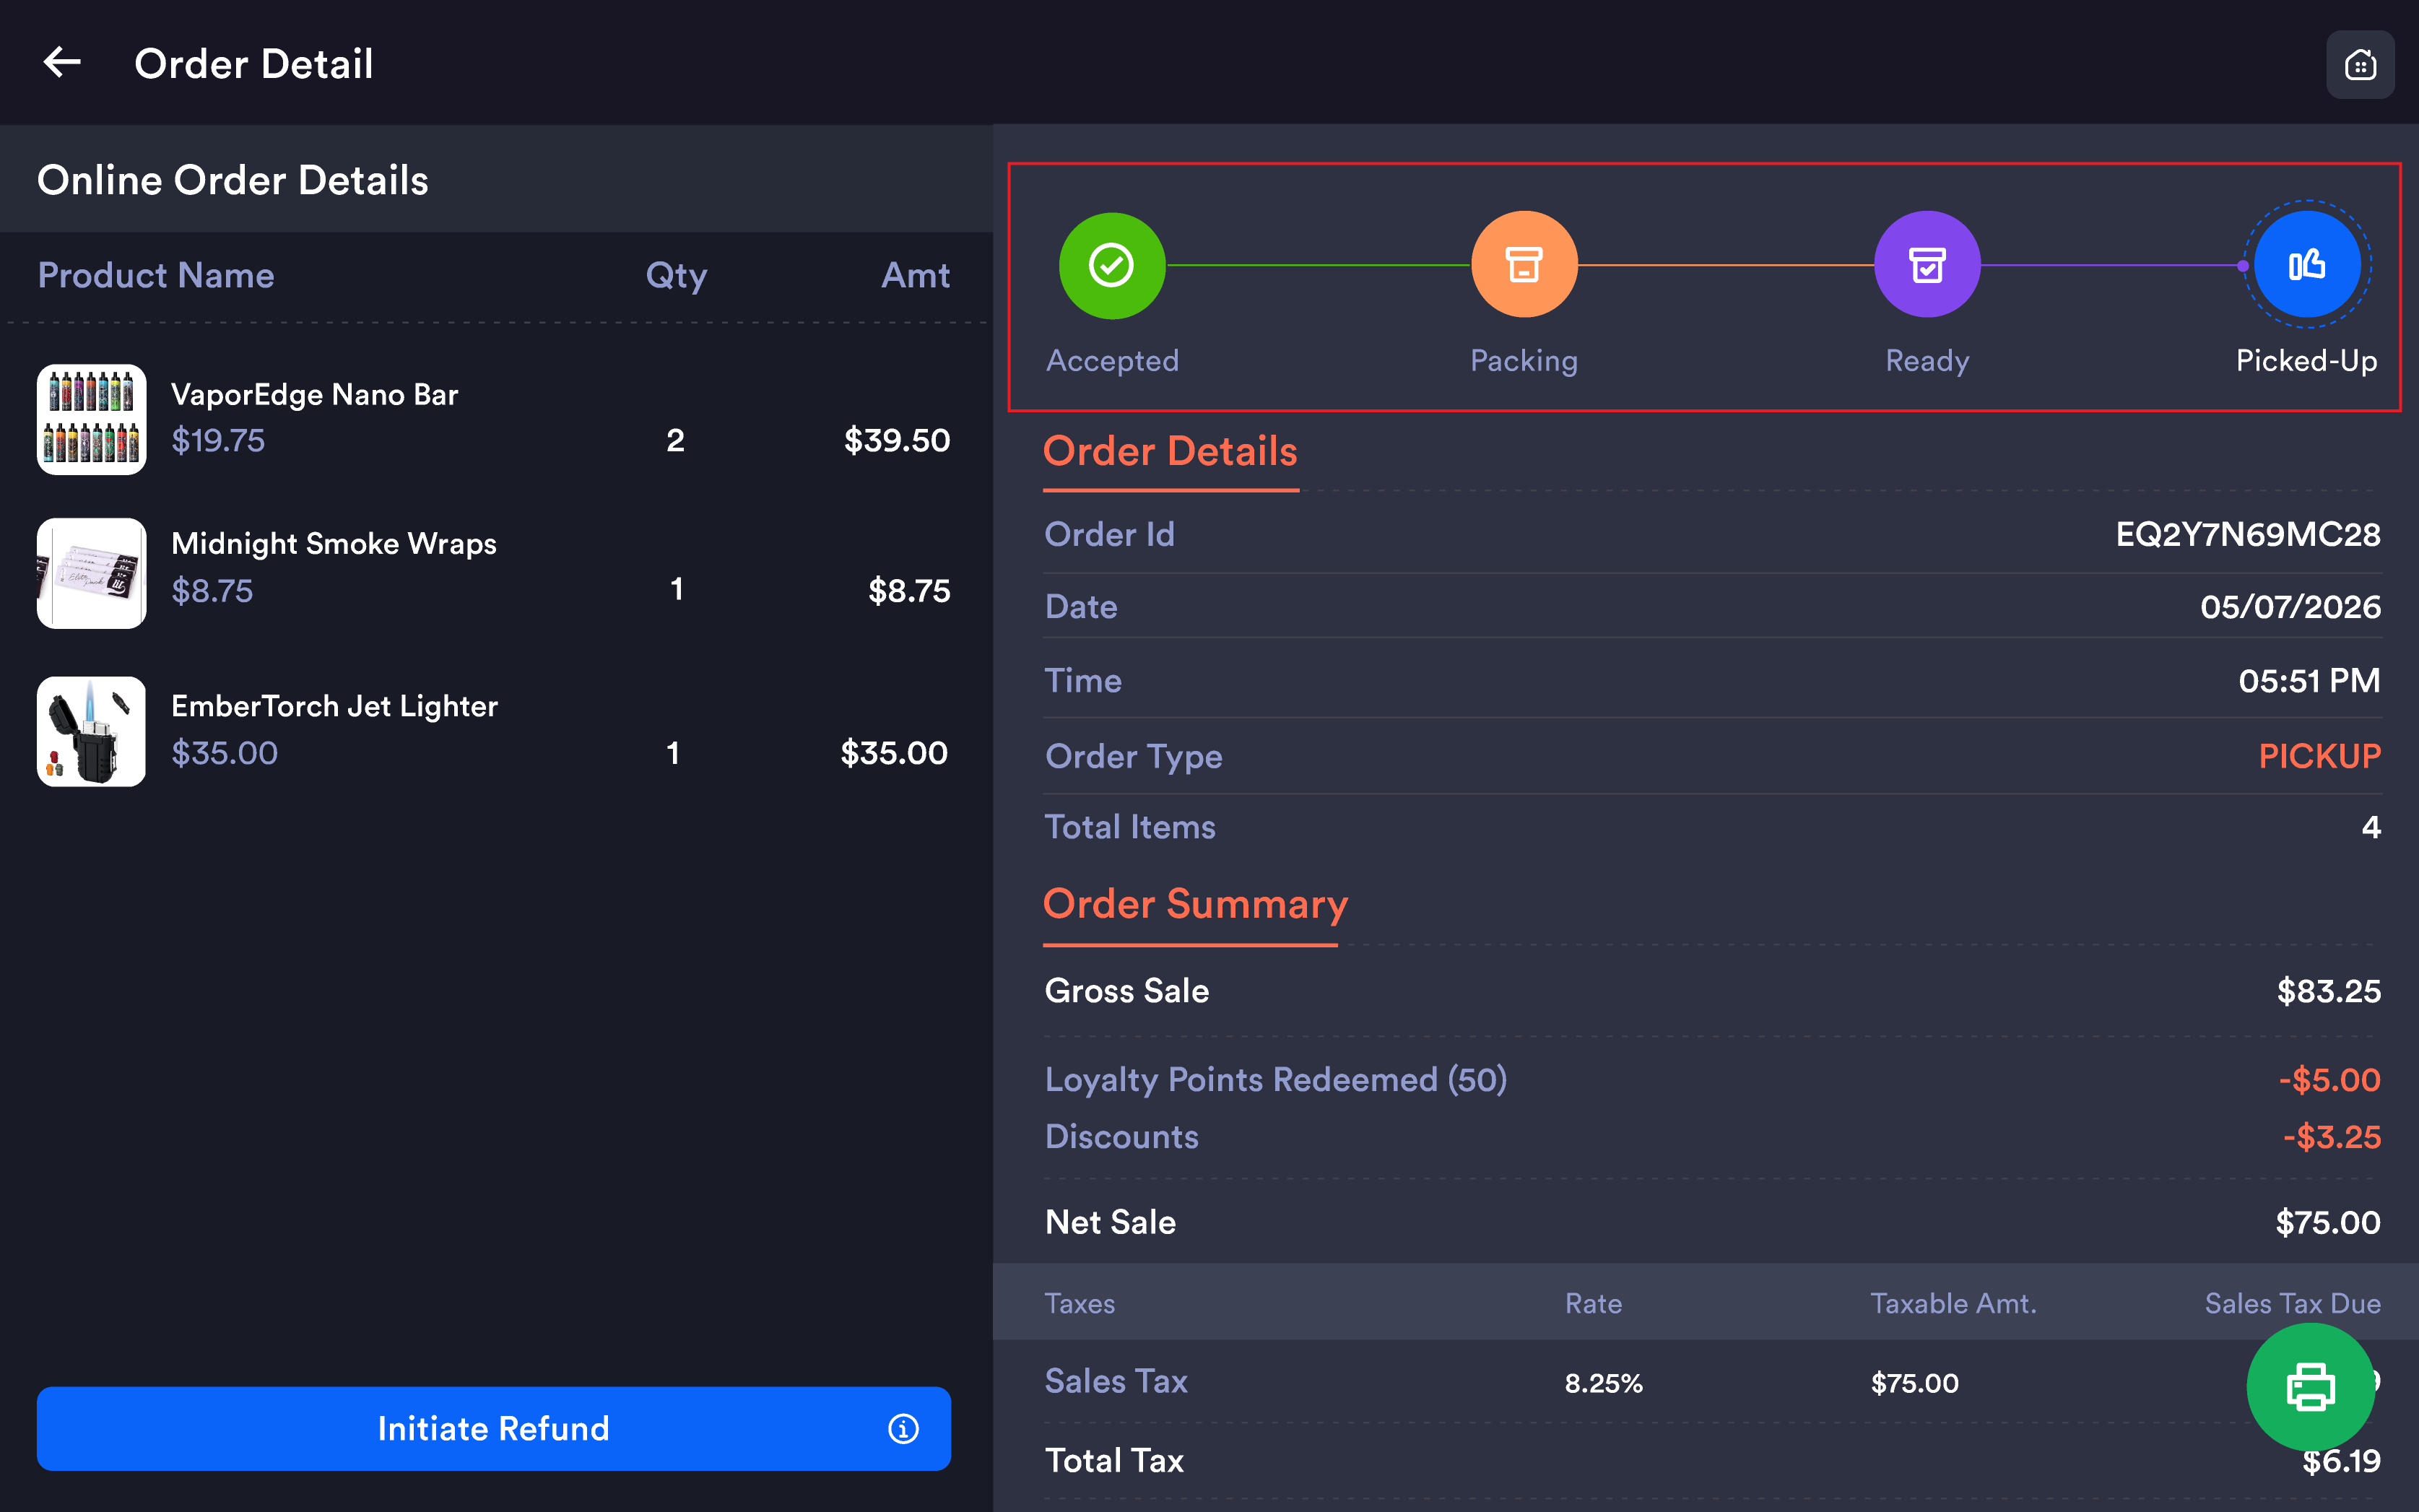Open the bot icon at top right
This screenshot has width=2419, height=1512.
(x=2359, y=65)
